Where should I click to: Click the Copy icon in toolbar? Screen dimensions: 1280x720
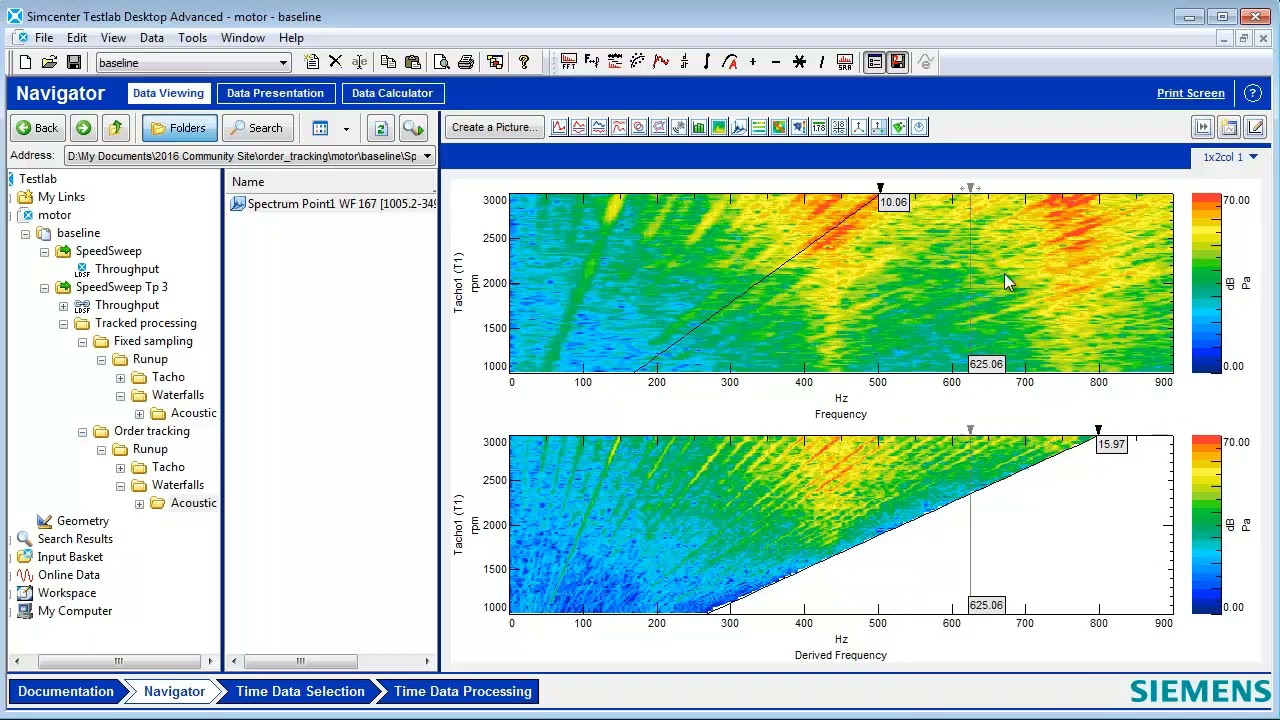(x=388, y=62)
